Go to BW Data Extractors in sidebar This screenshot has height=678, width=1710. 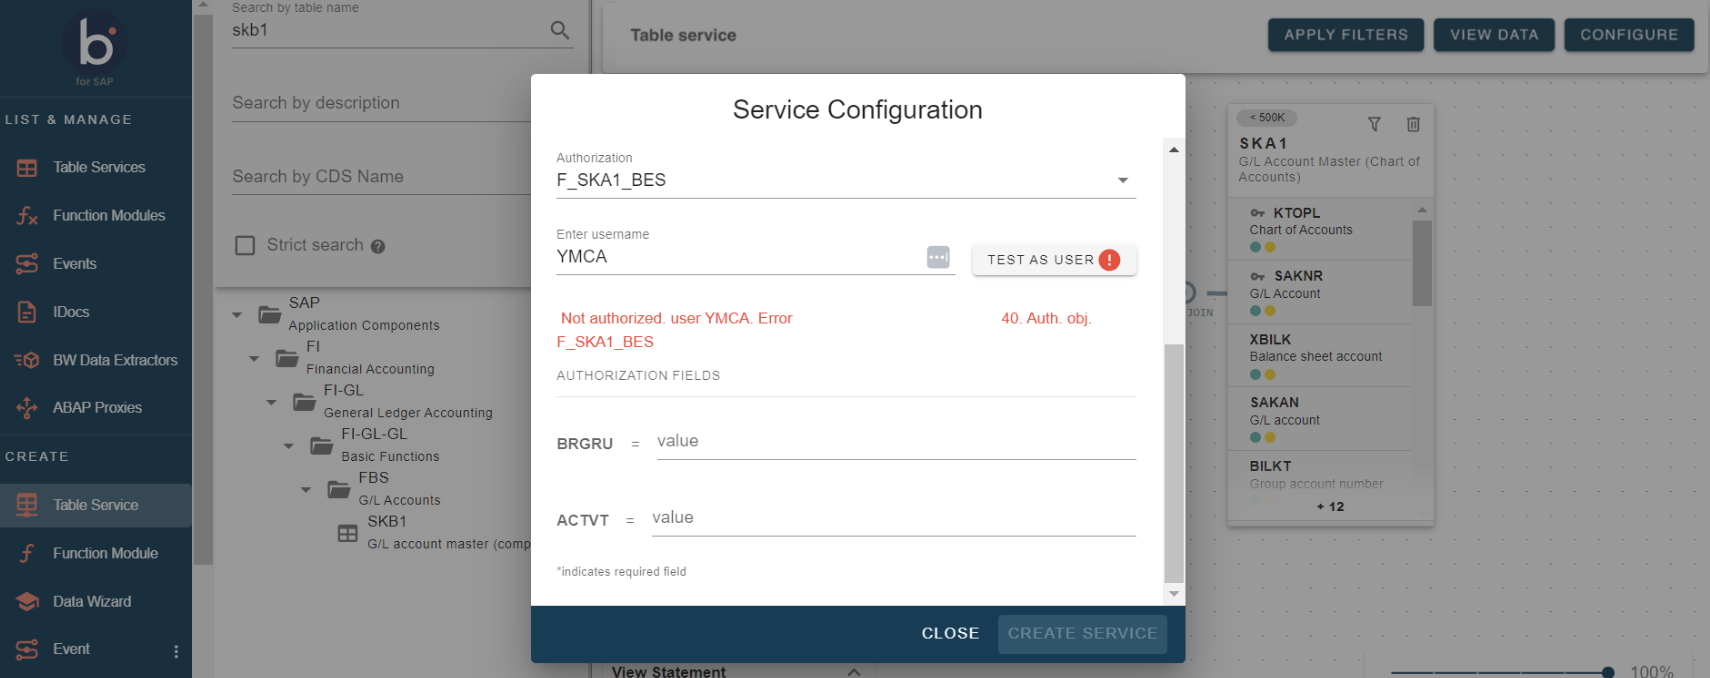coord(114,360)
